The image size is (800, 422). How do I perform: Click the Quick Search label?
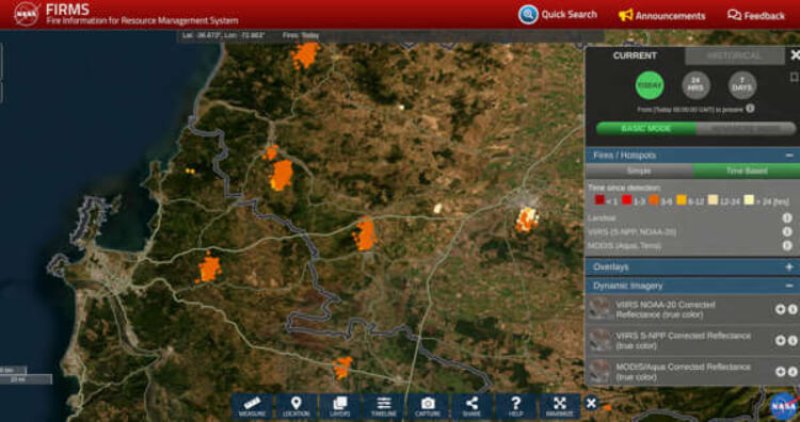pyautogui.click(x=569, y=15)
